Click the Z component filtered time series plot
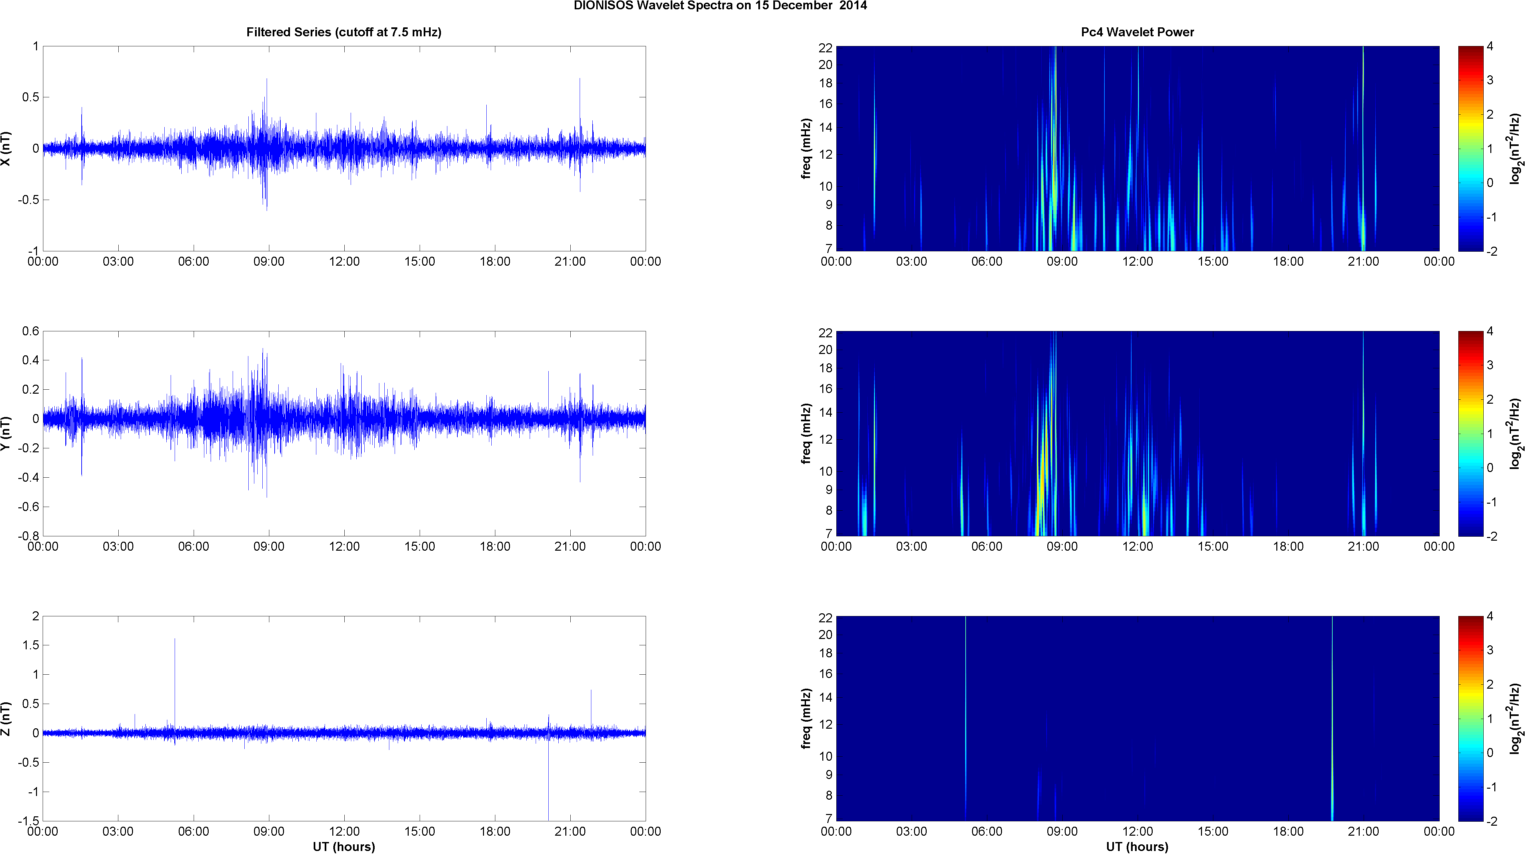Viewport: 1525px width, 854px height. (x=344, y=718)
